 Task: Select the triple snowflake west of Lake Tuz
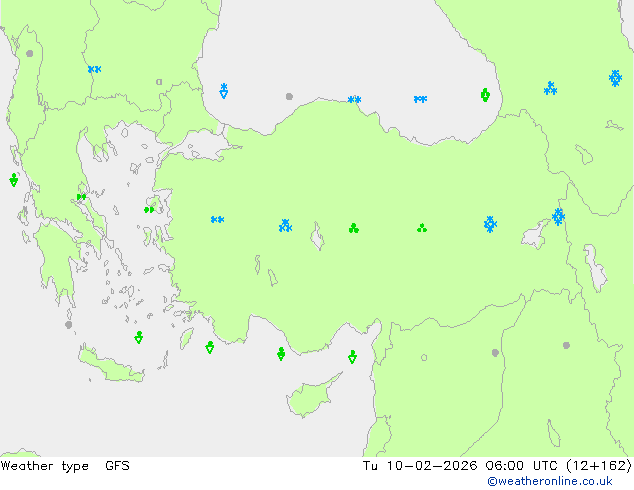(285, 226)
